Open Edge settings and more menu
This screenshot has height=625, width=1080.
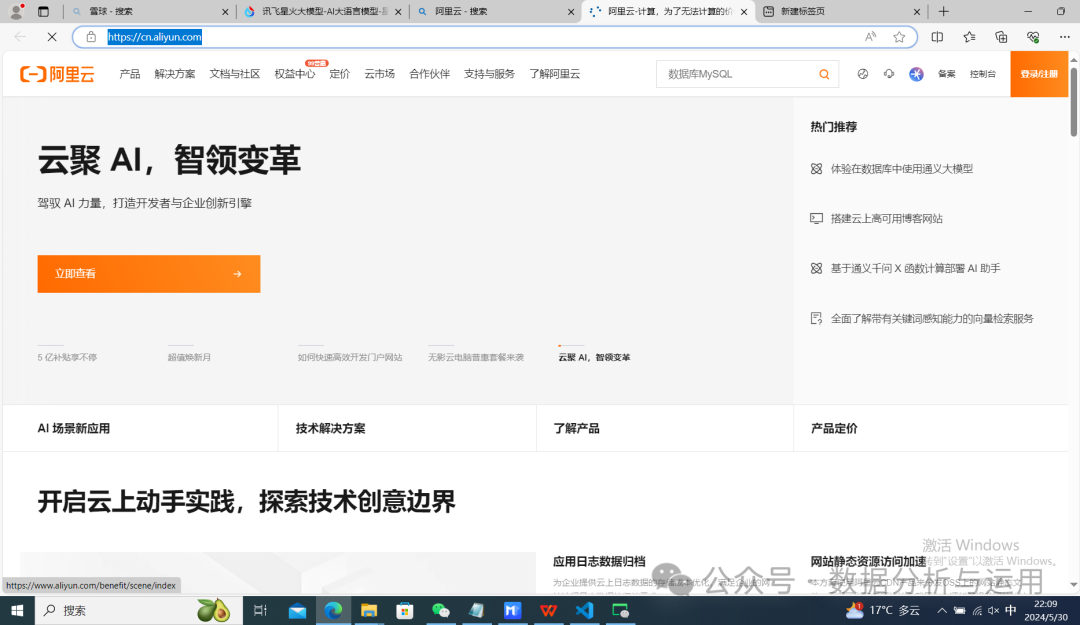point(1064,37)
